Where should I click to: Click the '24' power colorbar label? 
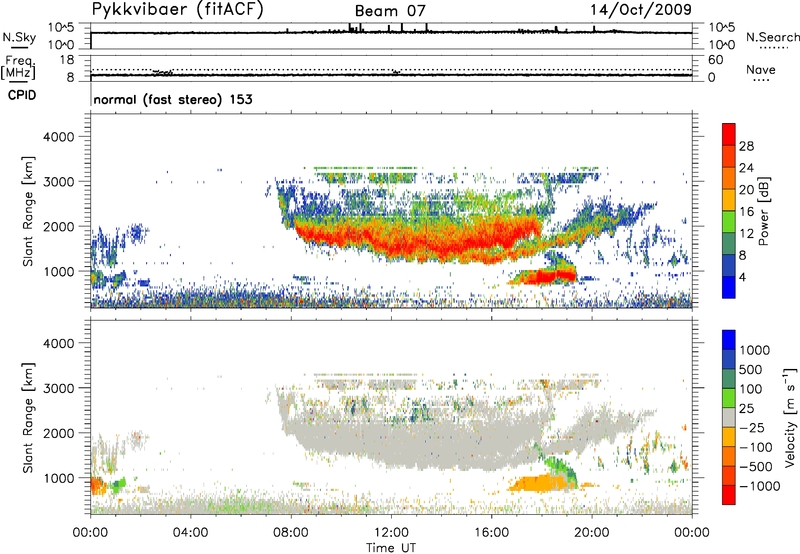746,168
